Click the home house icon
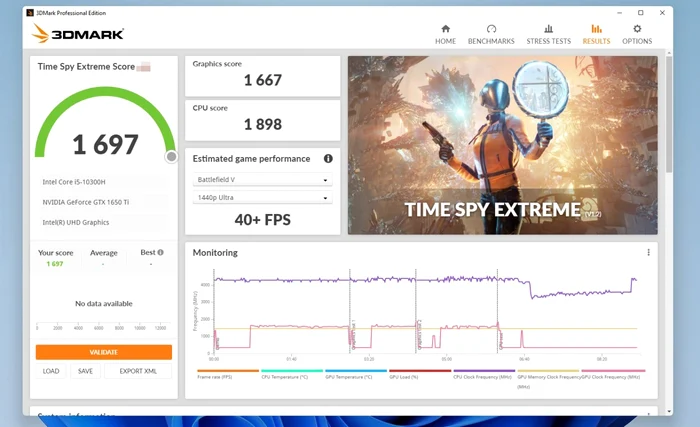 446,29
